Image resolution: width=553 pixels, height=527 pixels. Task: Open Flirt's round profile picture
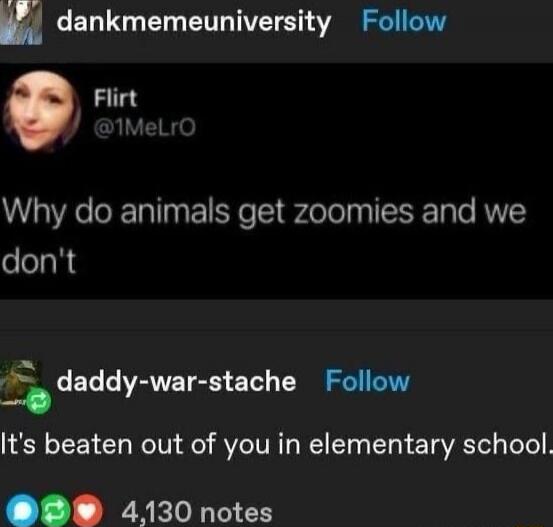[x=42, y=111]
